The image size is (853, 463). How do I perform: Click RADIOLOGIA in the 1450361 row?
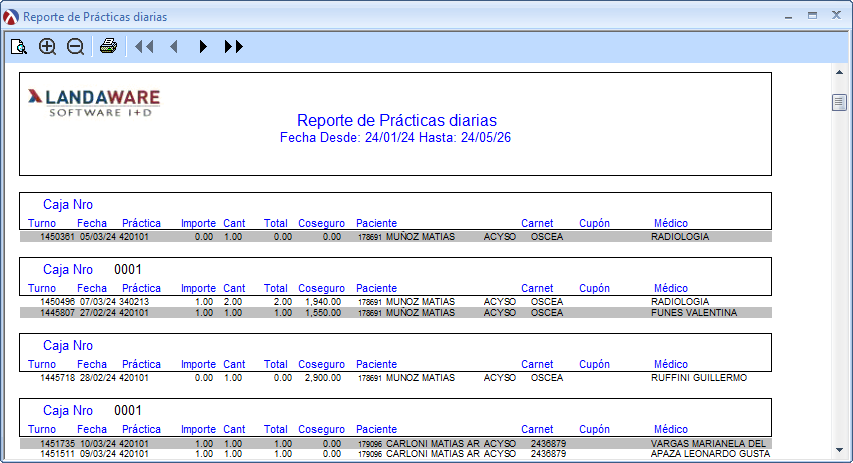680,237
